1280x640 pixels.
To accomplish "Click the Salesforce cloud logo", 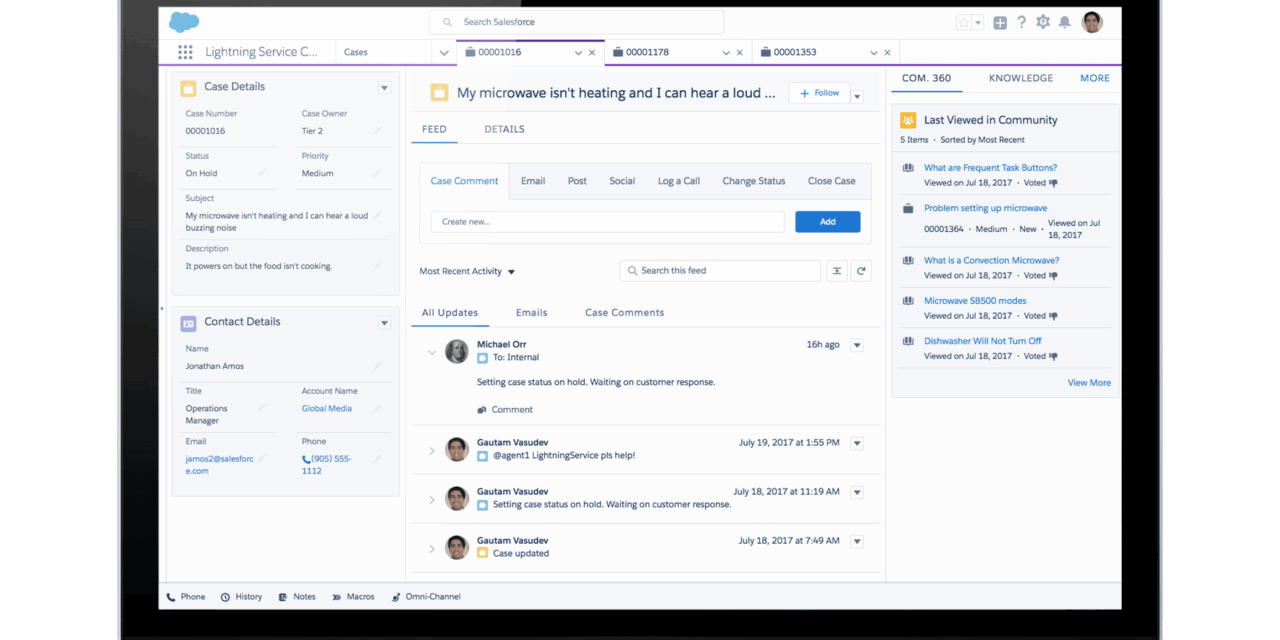I will [184, 22].
